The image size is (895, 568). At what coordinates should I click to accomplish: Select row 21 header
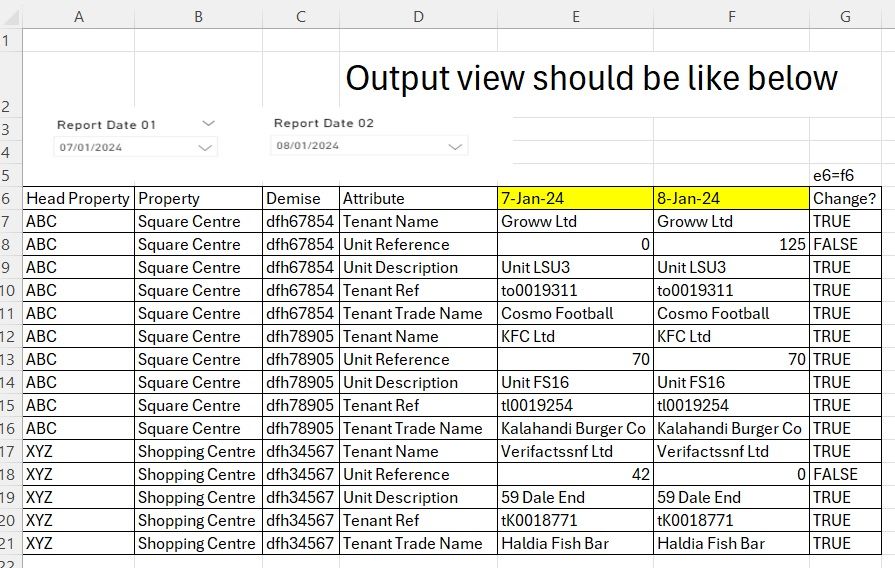click(11, 543)
